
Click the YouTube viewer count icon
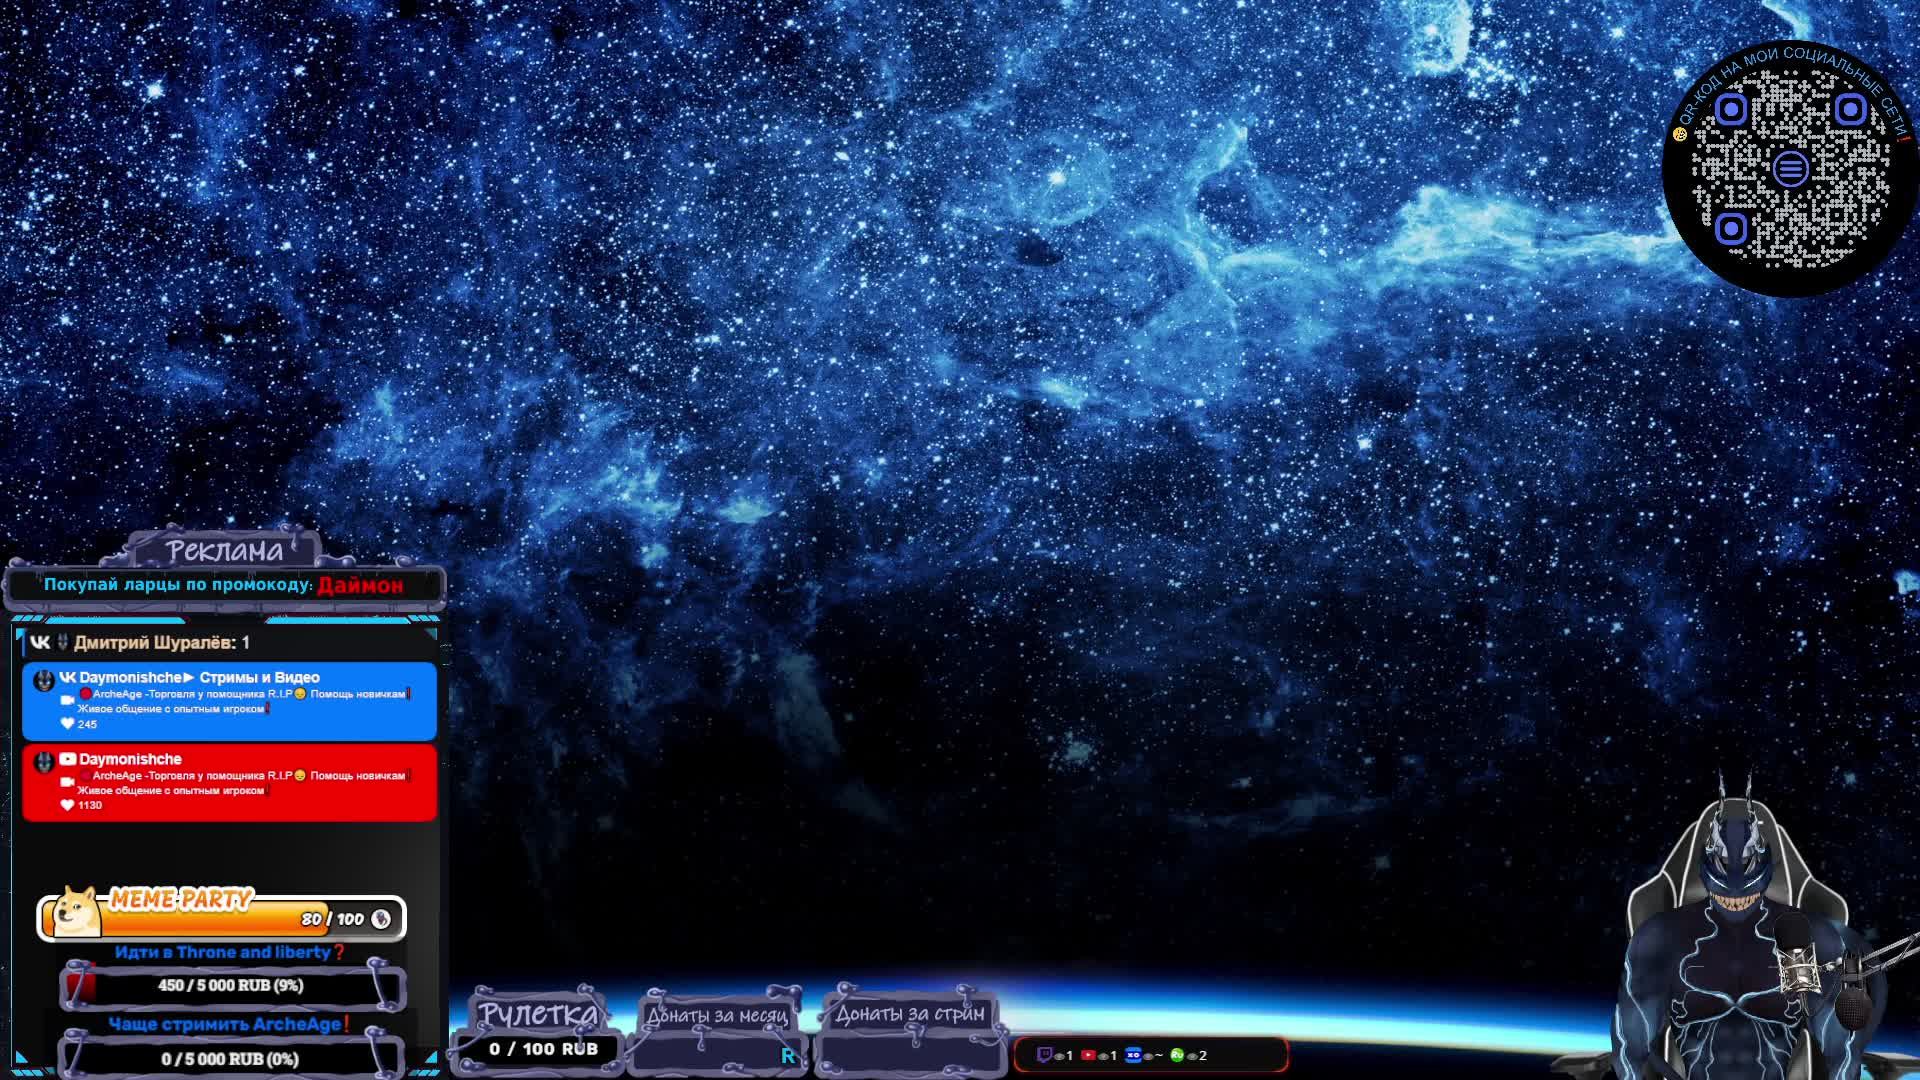(1088, 1055)
